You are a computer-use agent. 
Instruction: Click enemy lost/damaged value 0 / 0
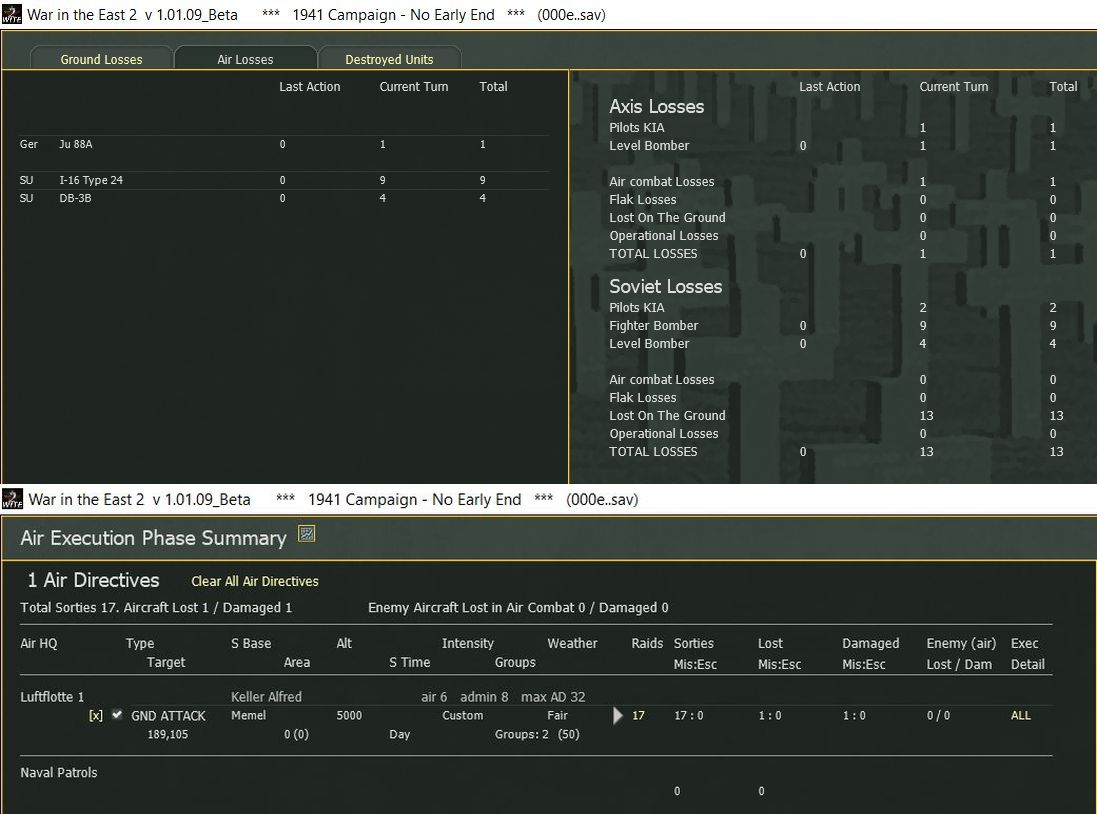pyautogui.click(x=938, y=715)
